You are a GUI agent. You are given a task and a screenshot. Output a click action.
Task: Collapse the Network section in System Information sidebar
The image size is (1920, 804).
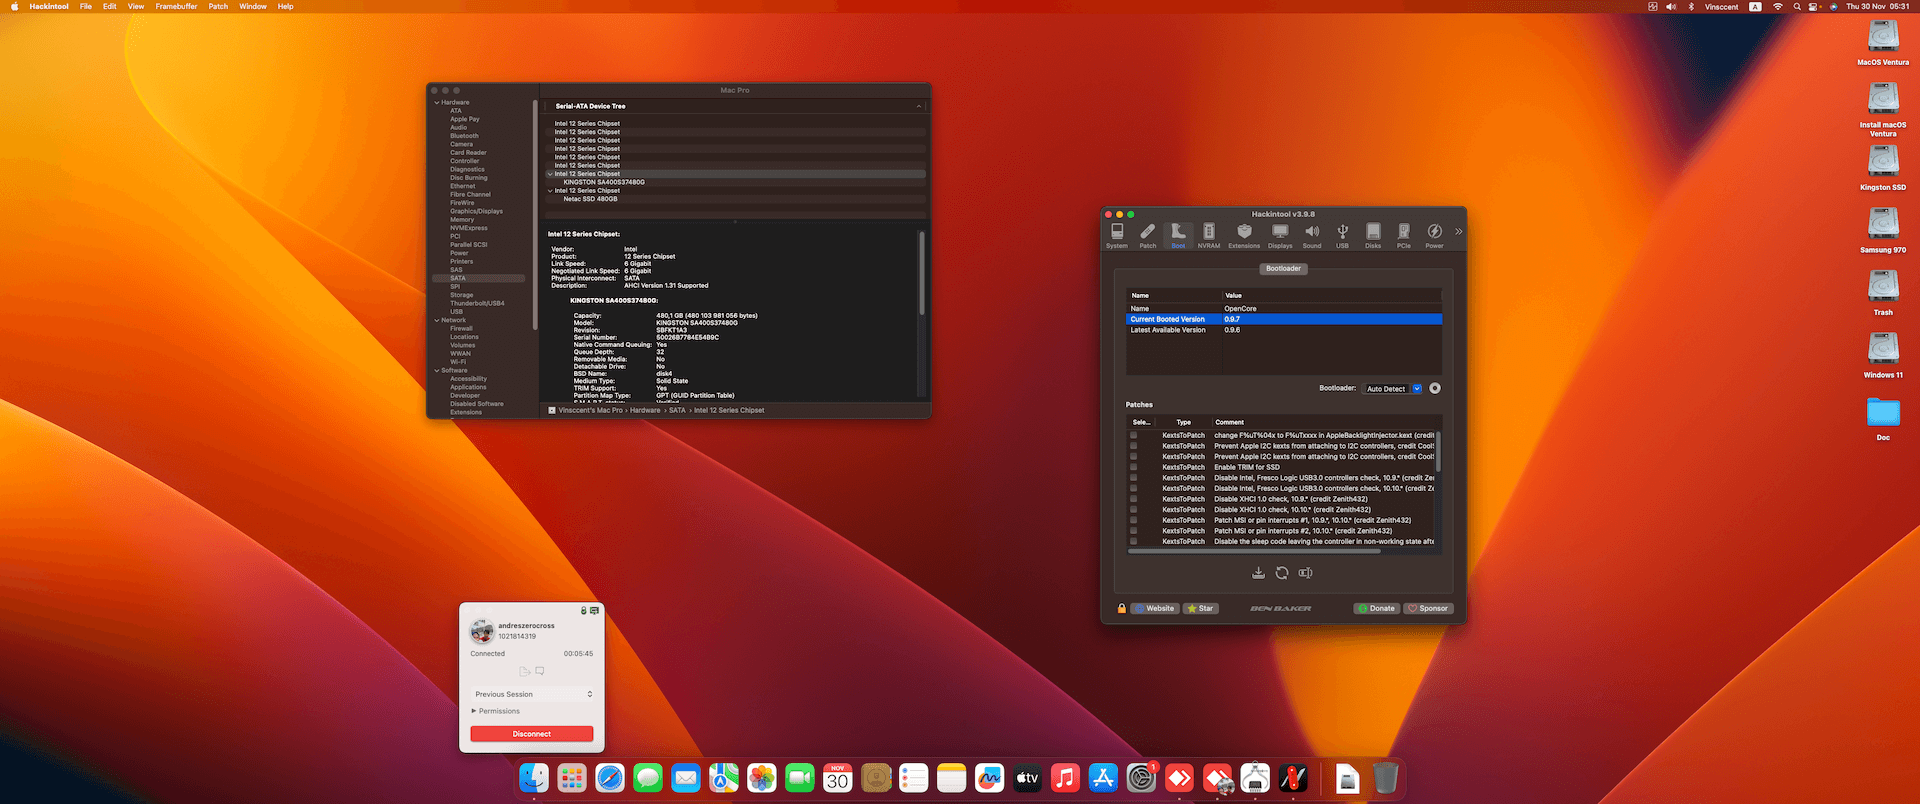click(437, 320)
